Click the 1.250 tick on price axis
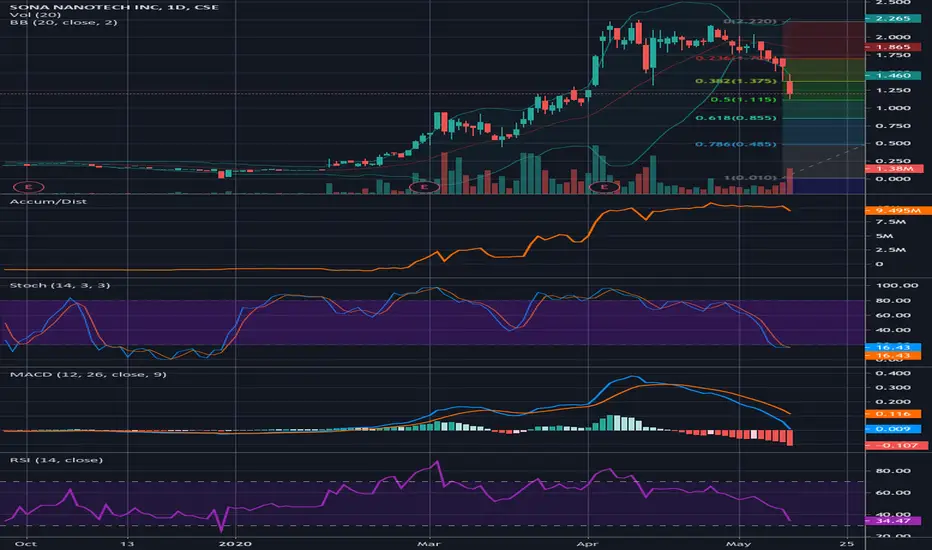Viewport: 932px width, 550px height. coord(893,90)
